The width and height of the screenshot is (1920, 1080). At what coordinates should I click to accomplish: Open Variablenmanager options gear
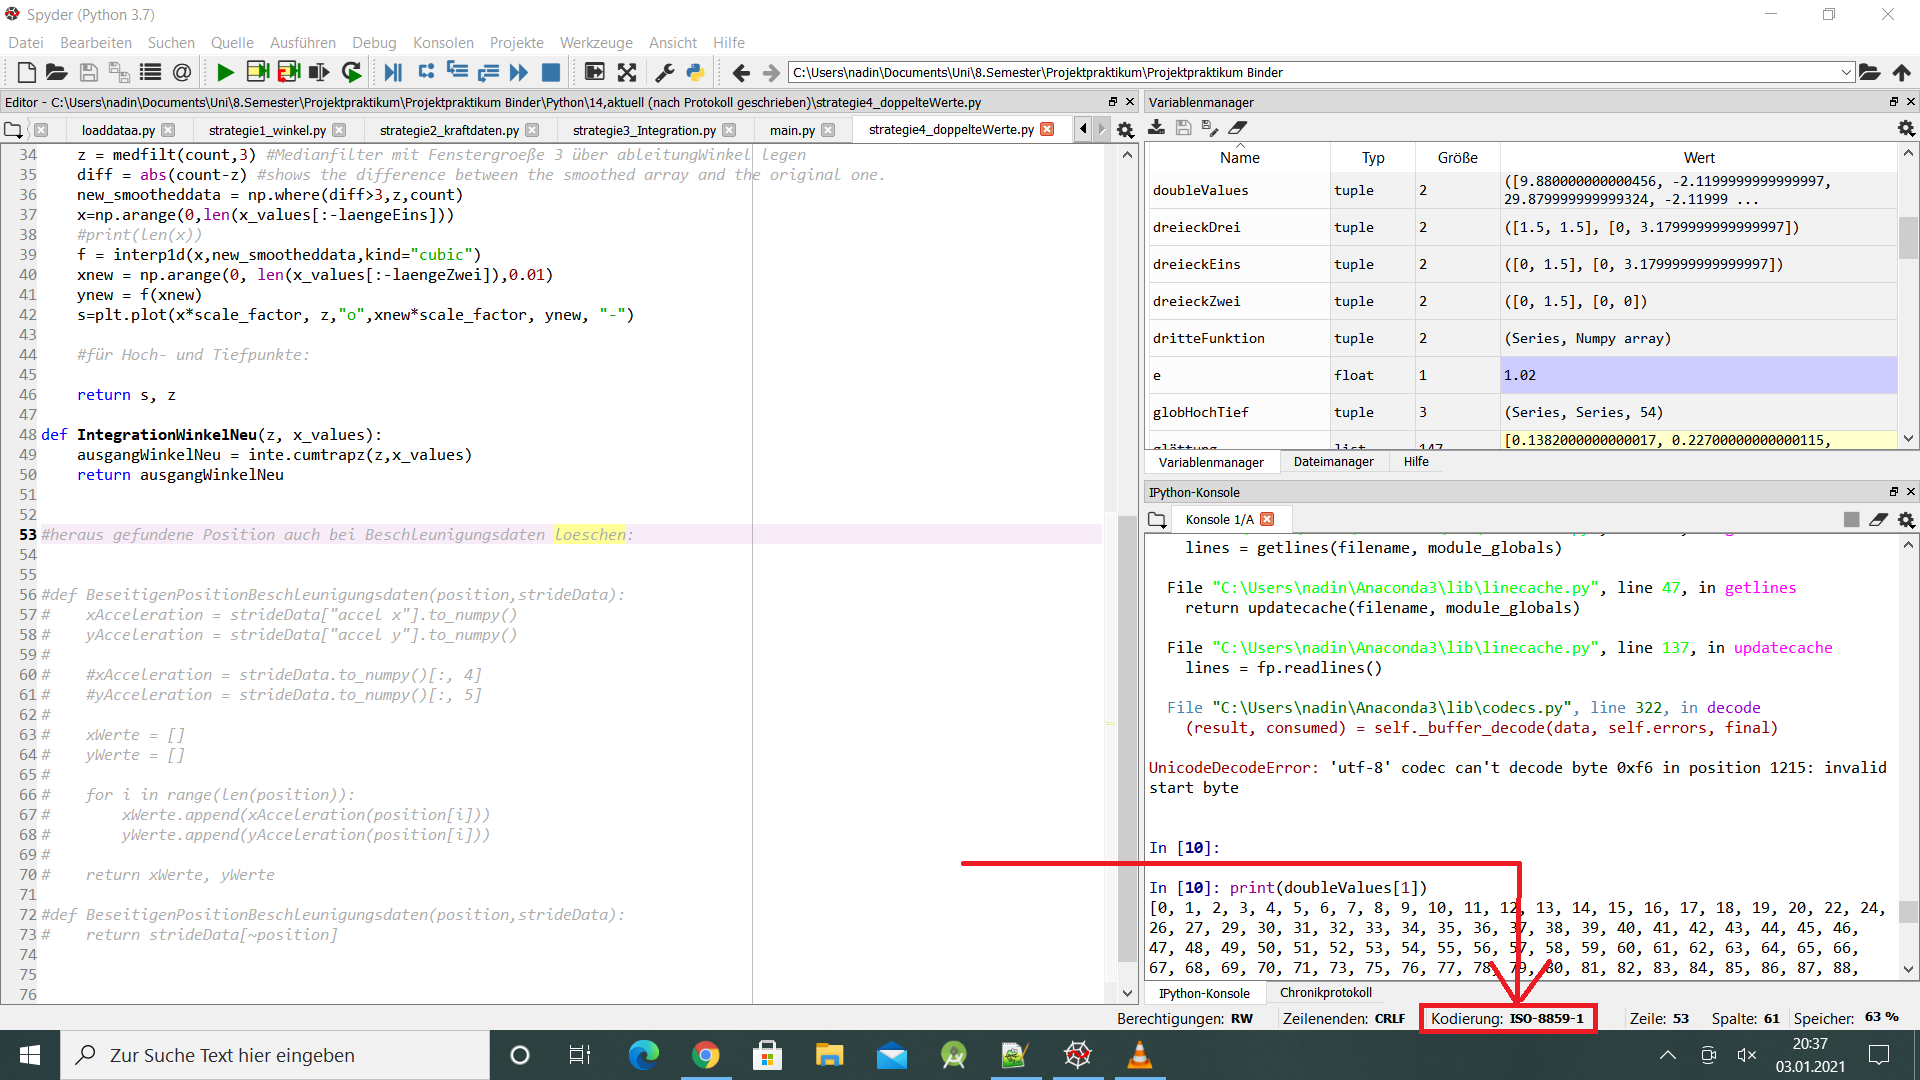pos(1906,128)
